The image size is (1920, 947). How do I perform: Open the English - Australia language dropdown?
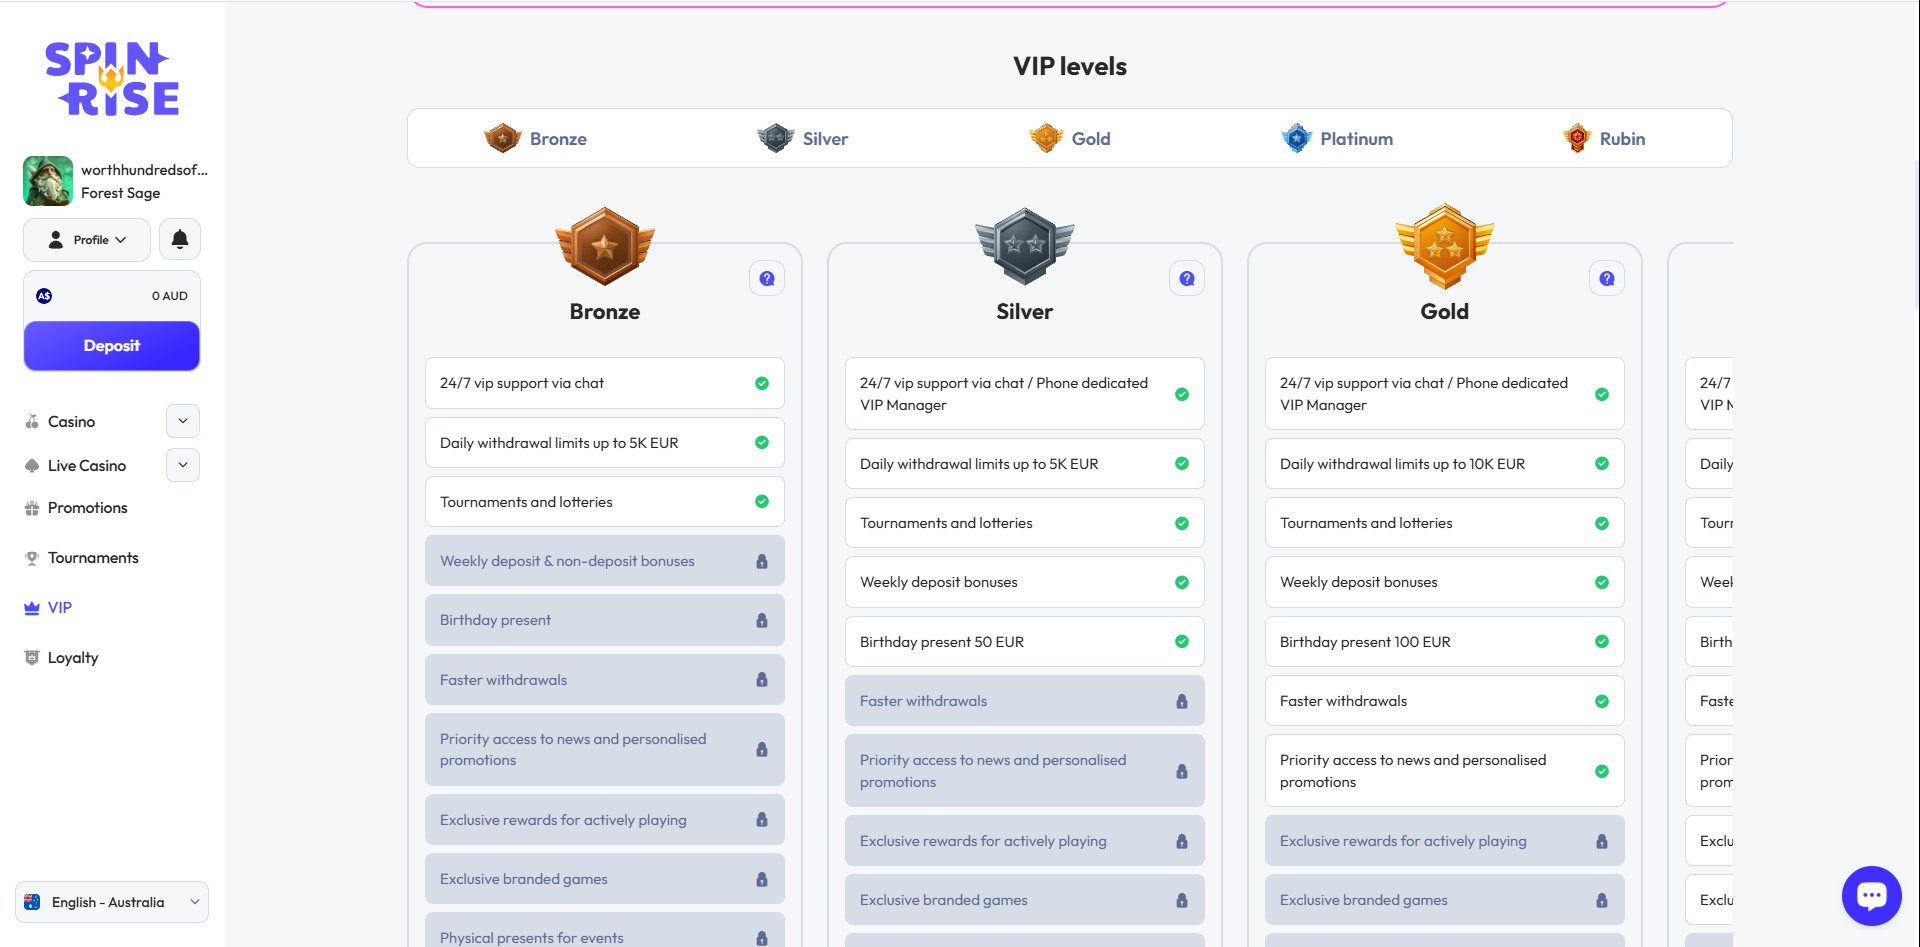click(x=112, y=902)
